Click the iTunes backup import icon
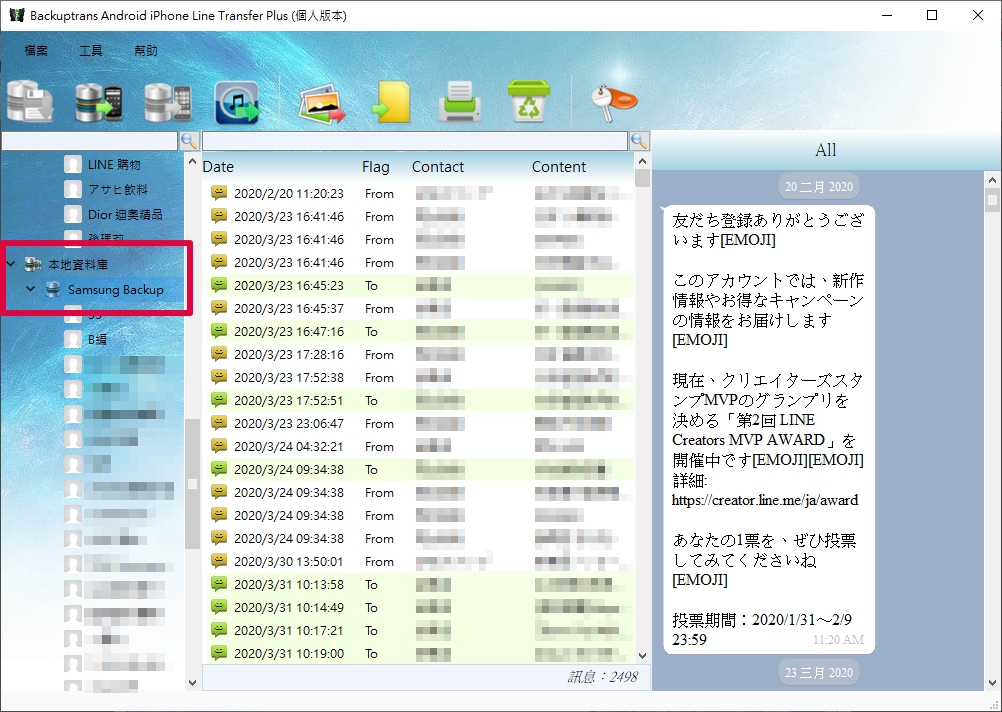 237,102
